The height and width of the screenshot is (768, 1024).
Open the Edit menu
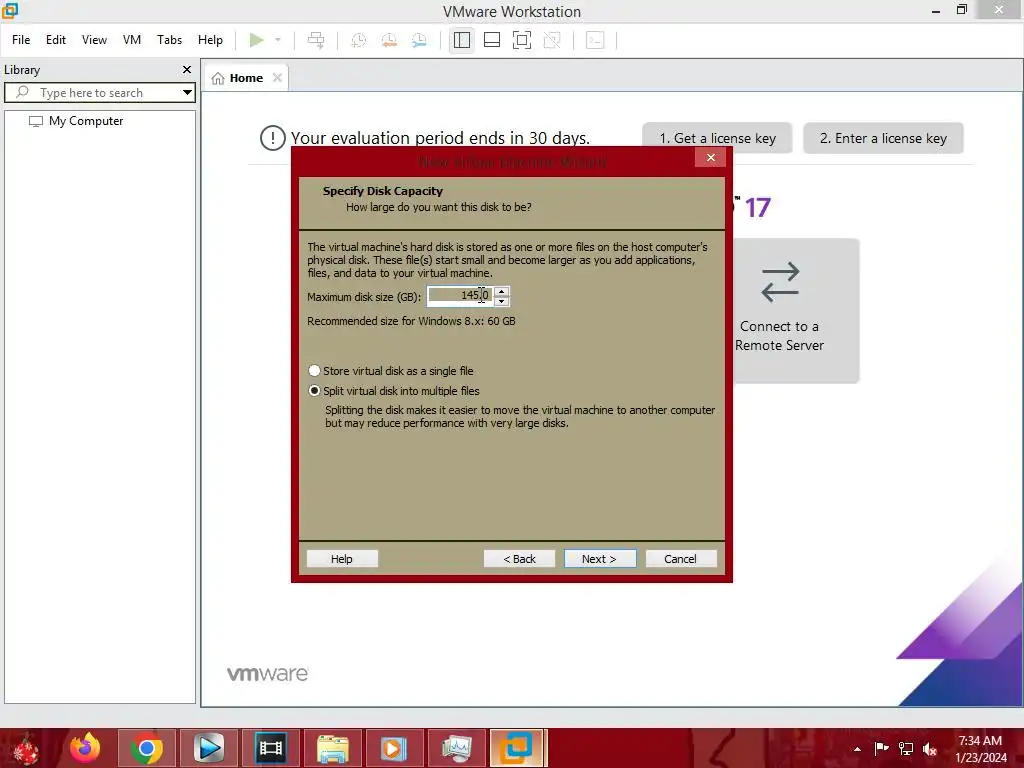tap(56, 40)
